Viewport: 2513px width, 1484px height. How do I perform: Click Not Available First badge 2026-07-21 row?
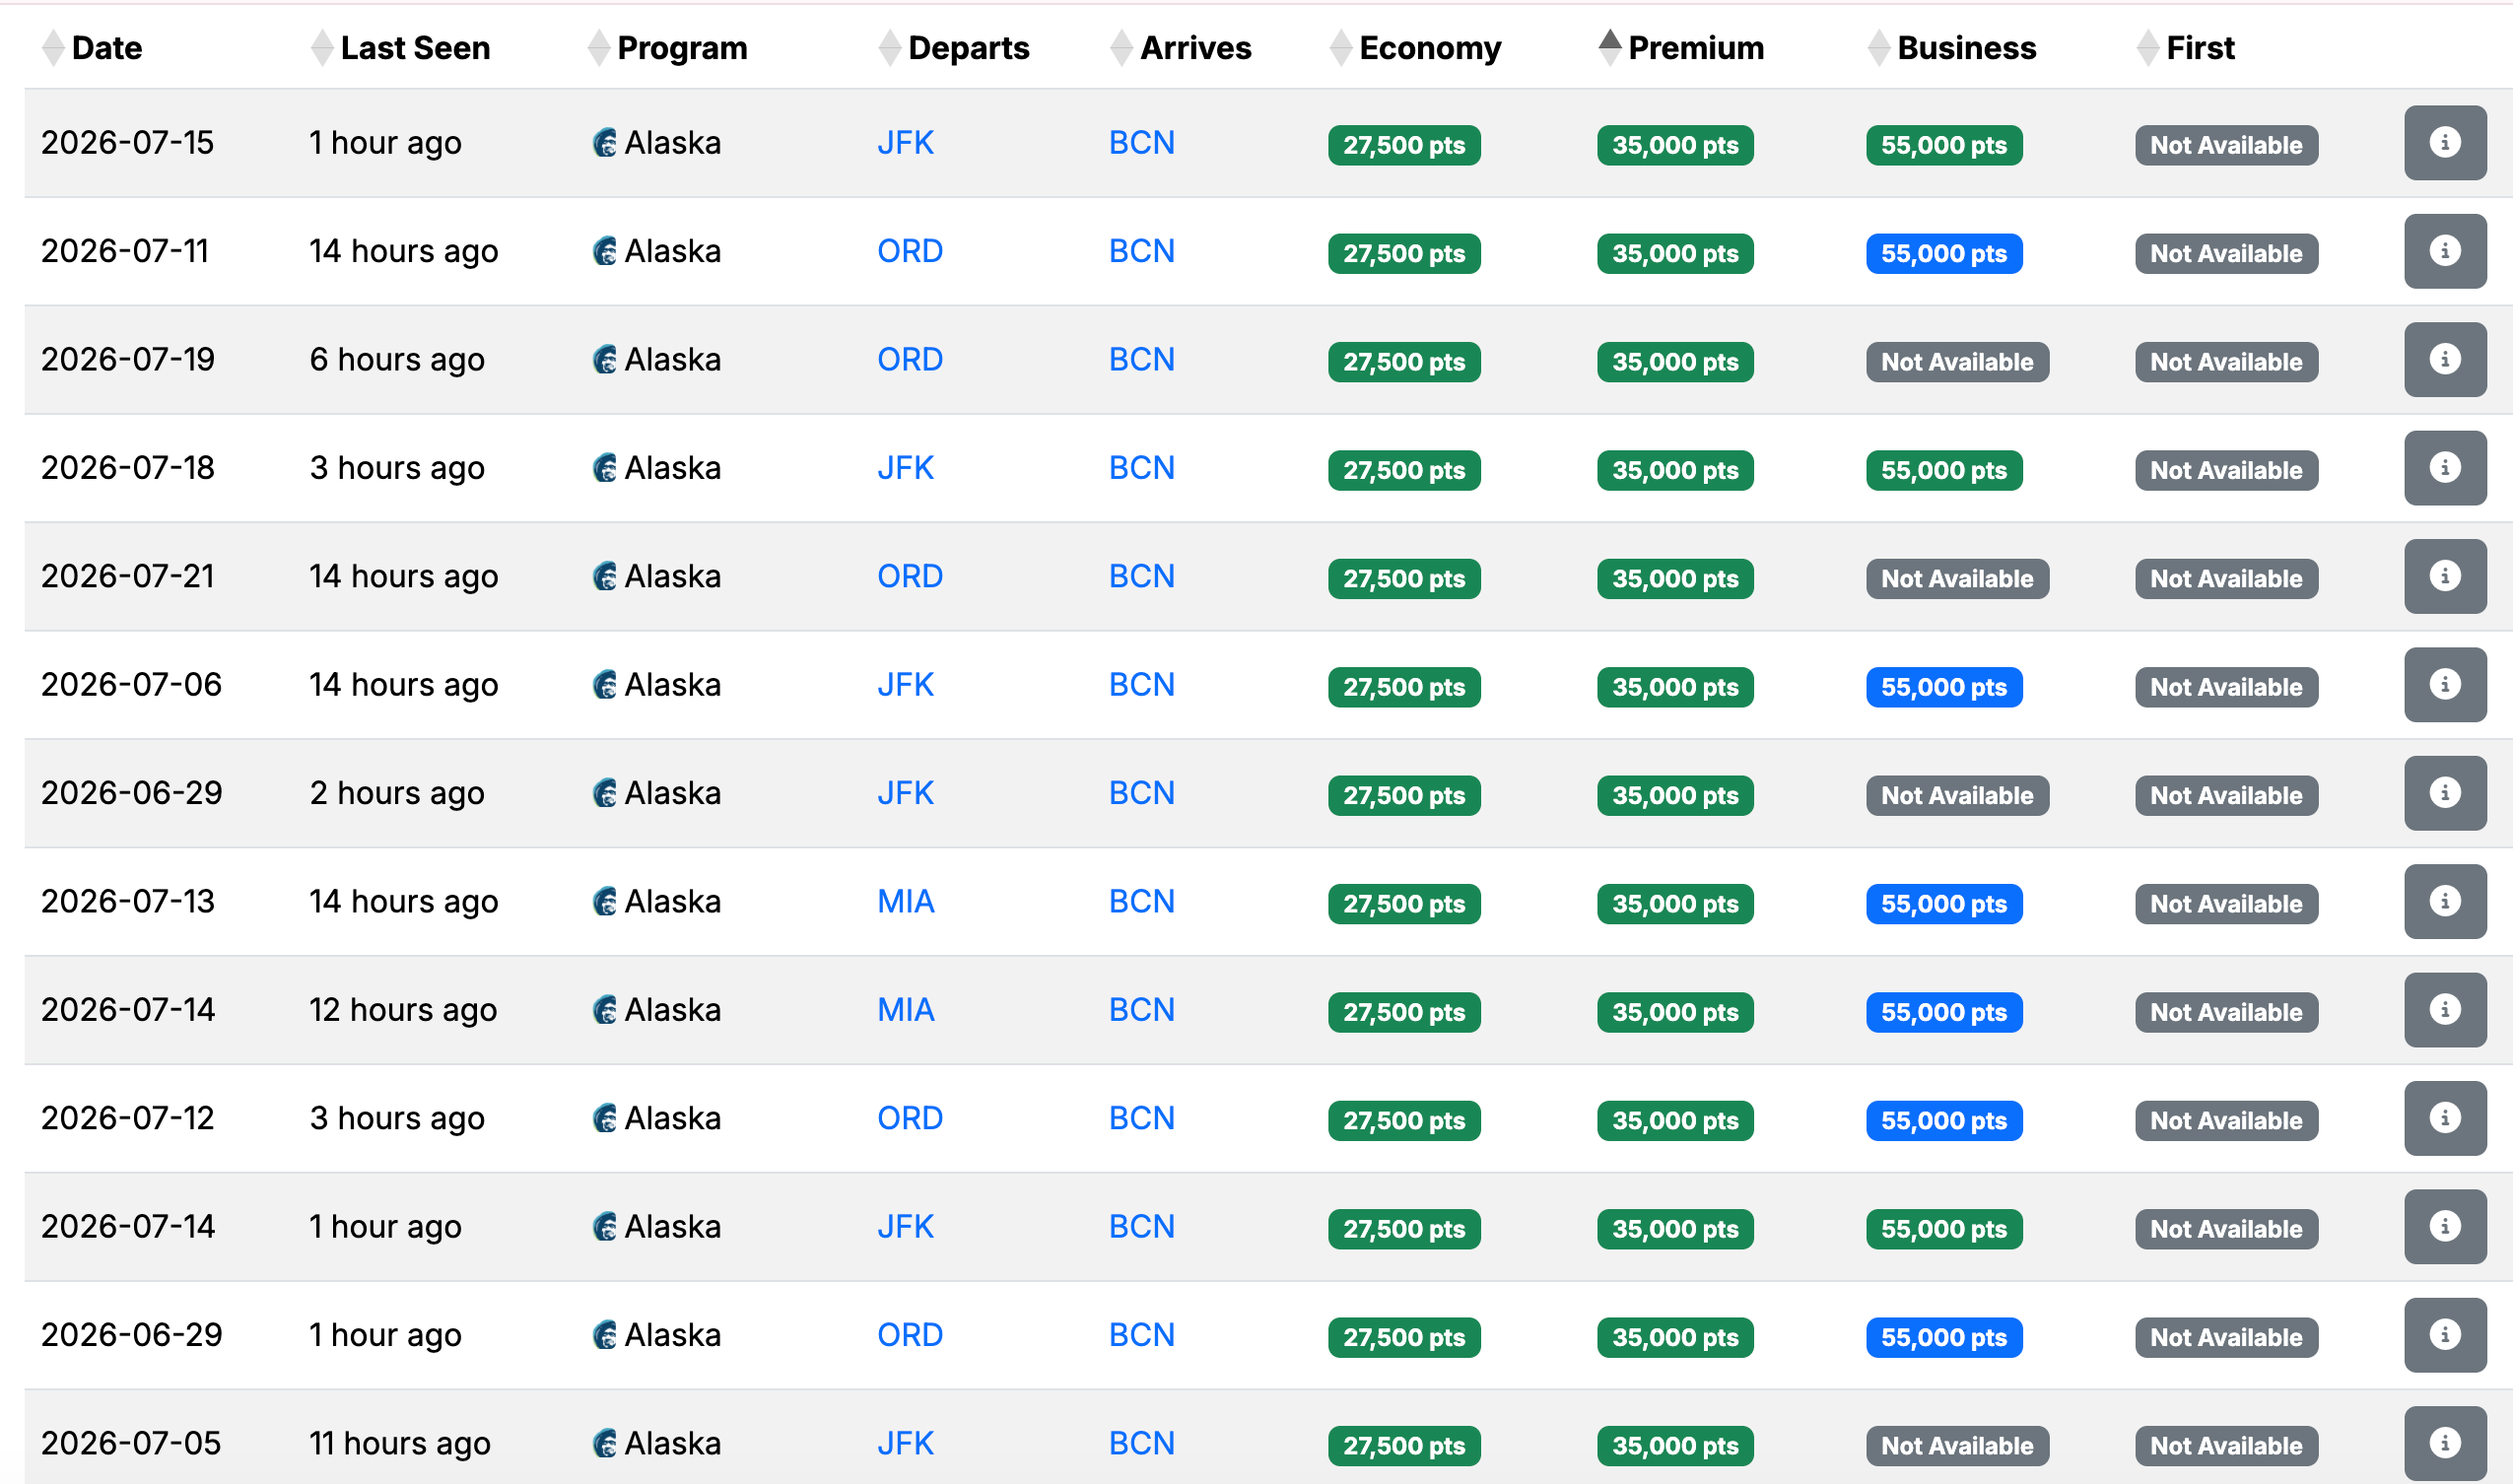click(x=2225, y=579)
